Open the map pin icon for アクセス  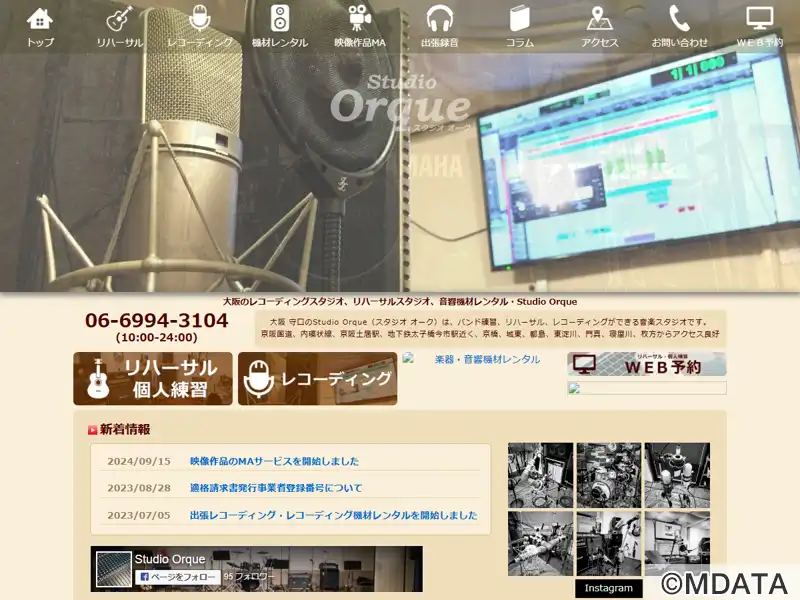[599, 18]
